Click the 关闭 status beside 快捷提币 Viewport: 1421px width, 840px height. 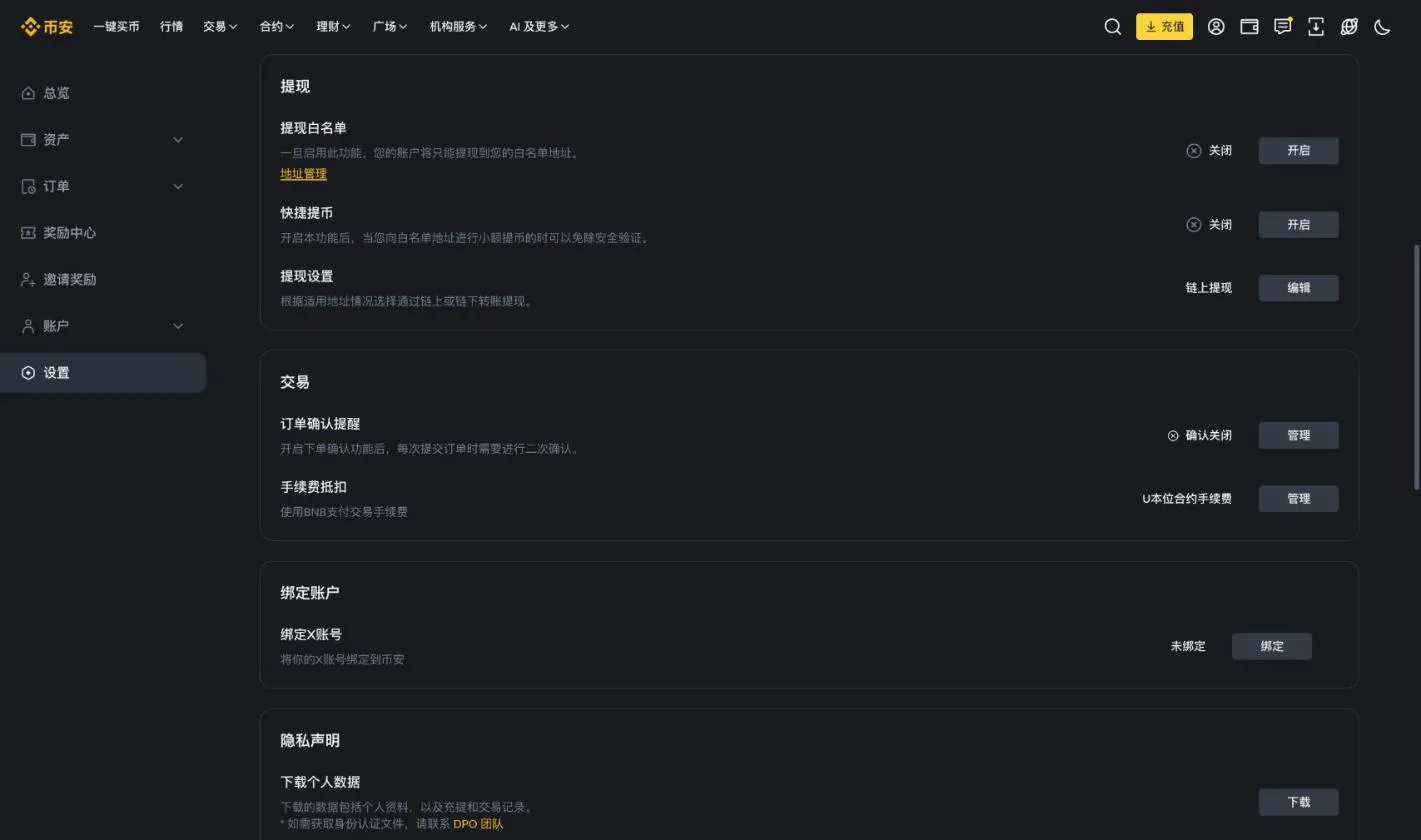coord(1209,225)
